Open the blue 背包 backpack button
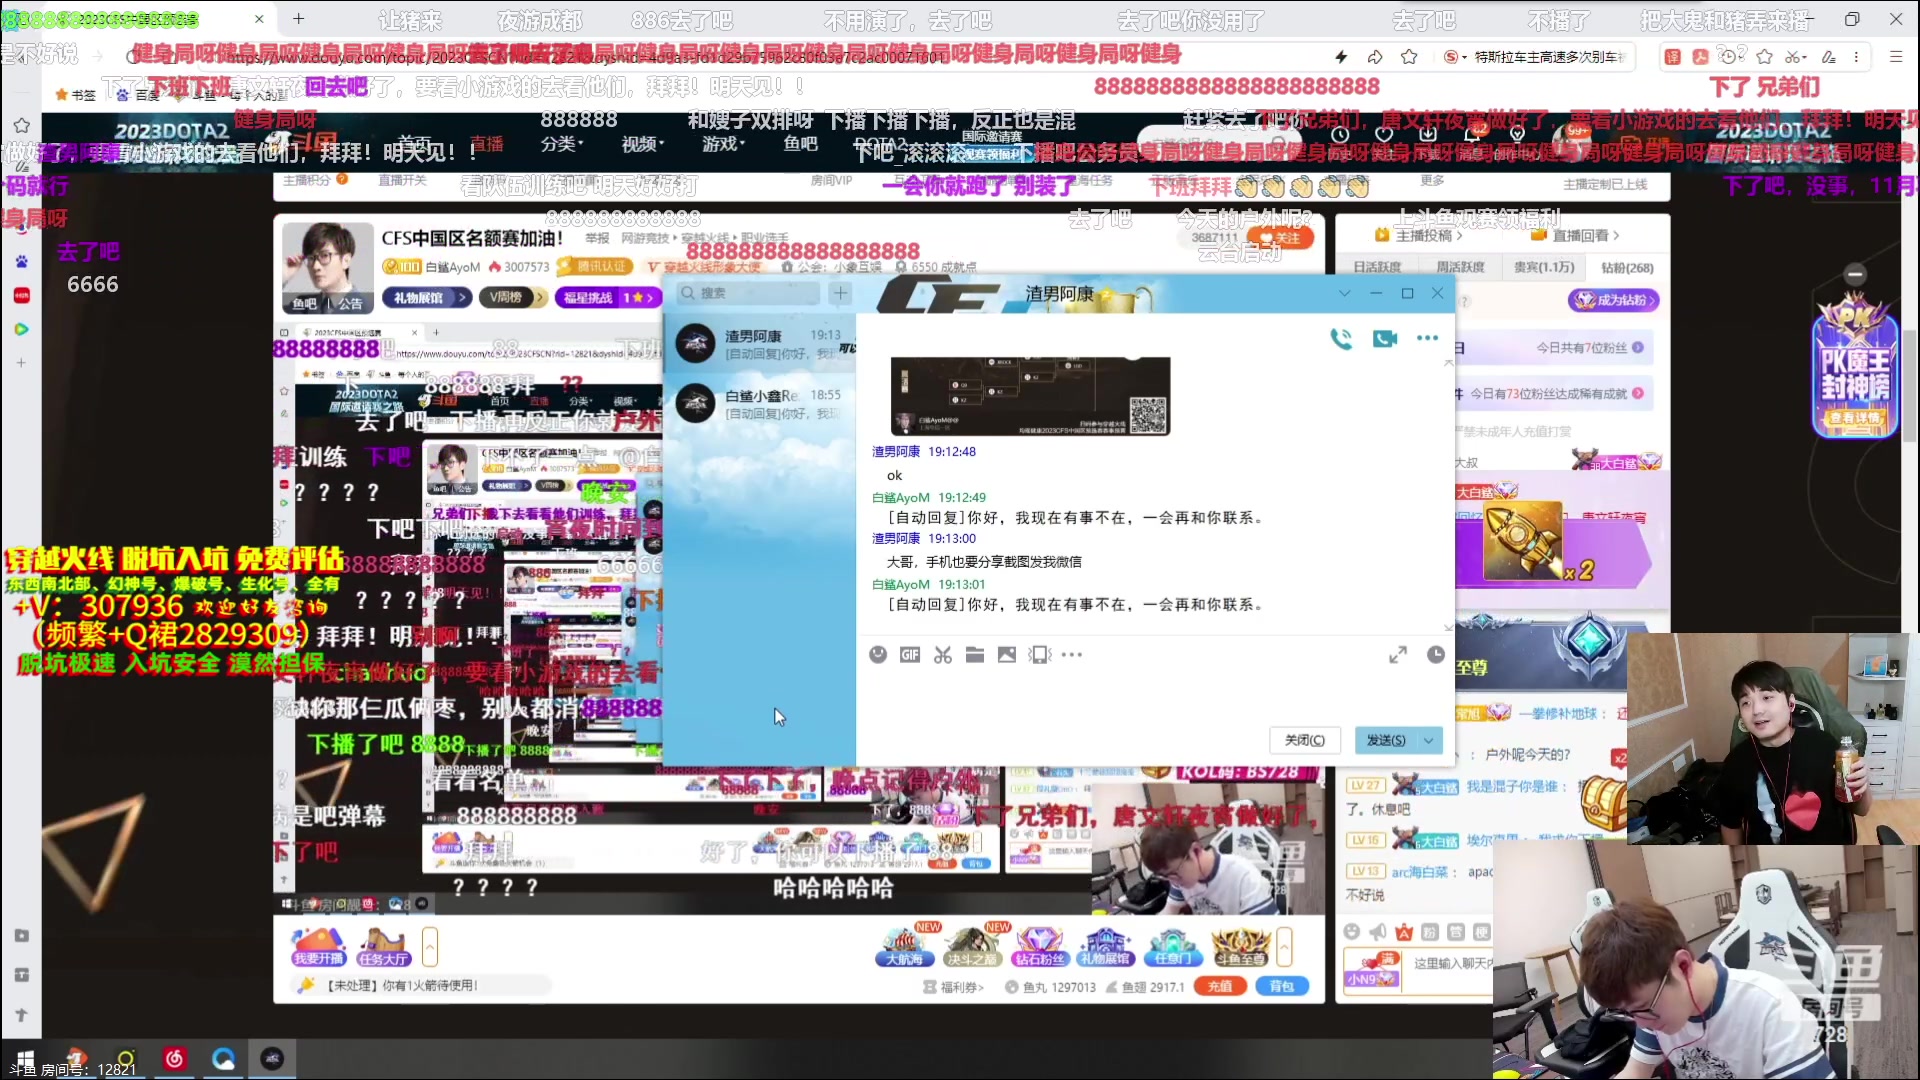The height and width of the screenshot is (1080, 1920). (1282, 986)
